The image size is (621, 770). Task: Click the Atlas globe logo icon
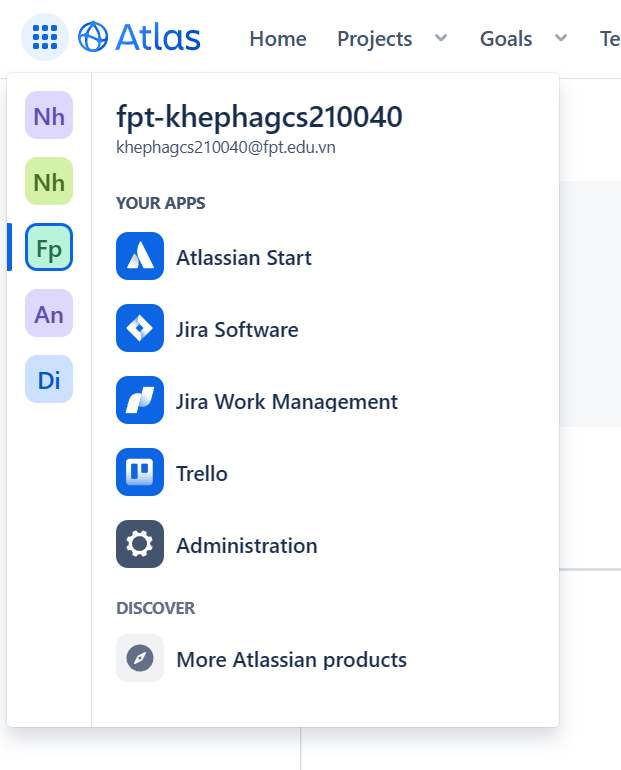coord(93,37)
